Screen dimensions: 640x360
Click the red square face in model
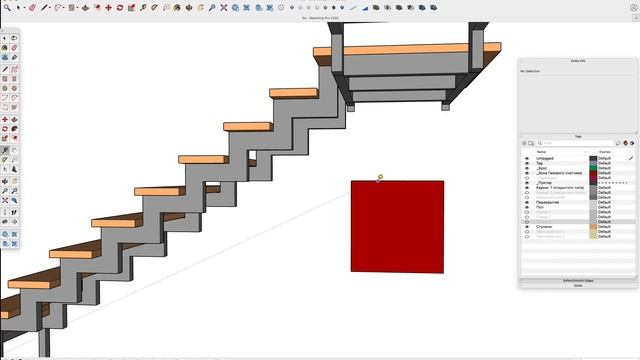click(397, 227)
